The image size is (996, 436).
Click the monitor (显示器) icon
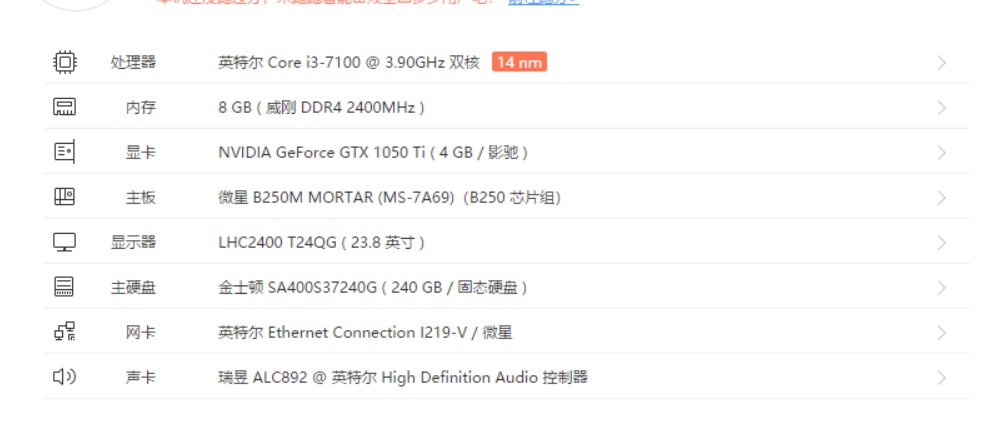tap(64, 242)
